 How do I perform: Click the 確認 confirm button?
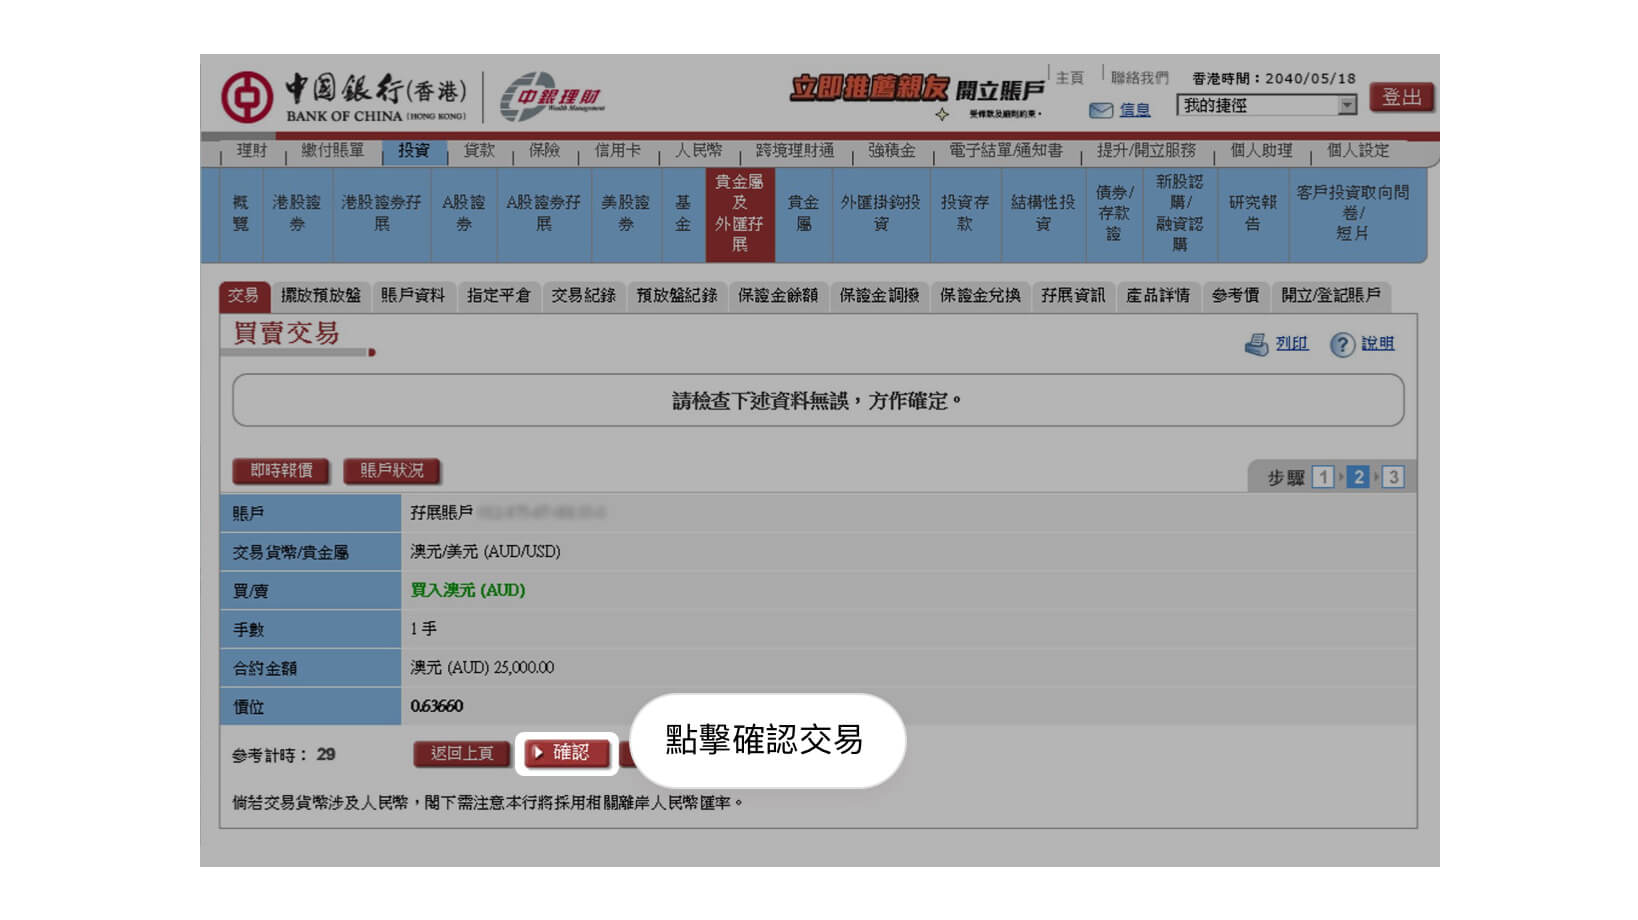coord(566,753)
